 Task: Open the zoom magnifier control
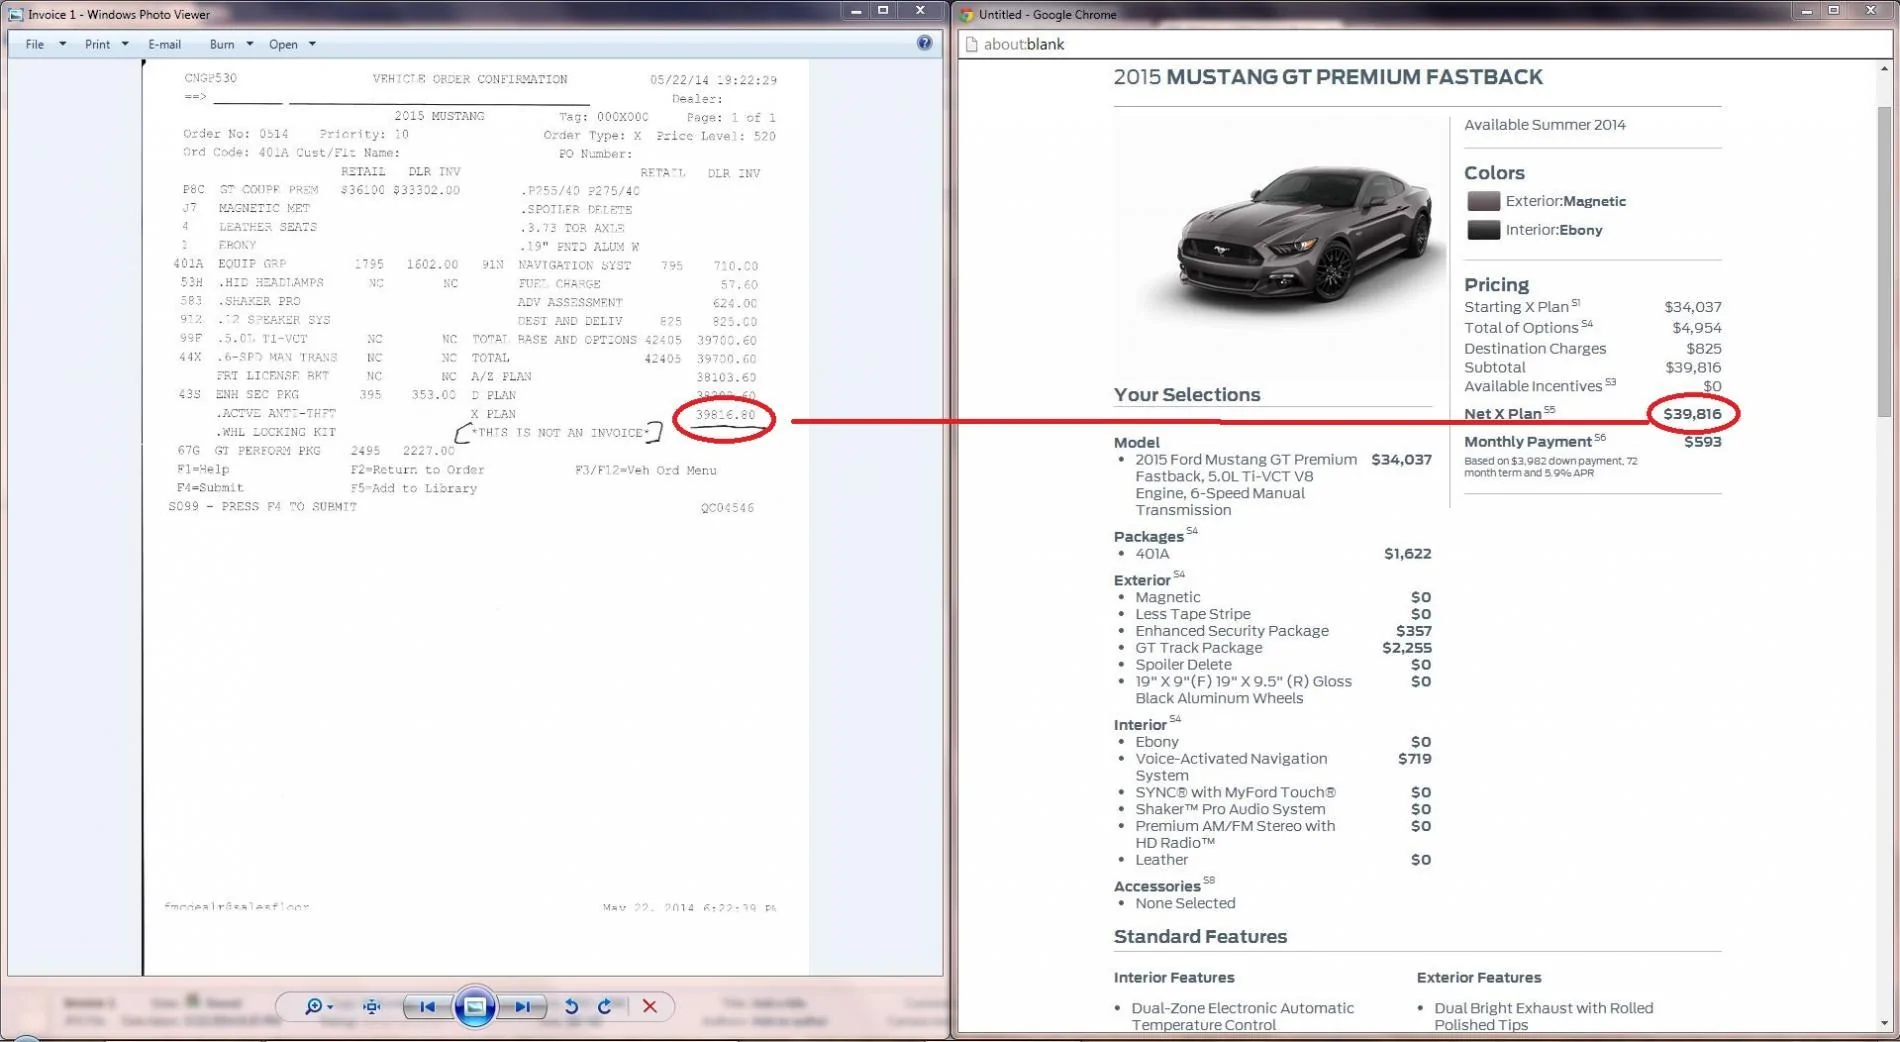point(318,1007)
